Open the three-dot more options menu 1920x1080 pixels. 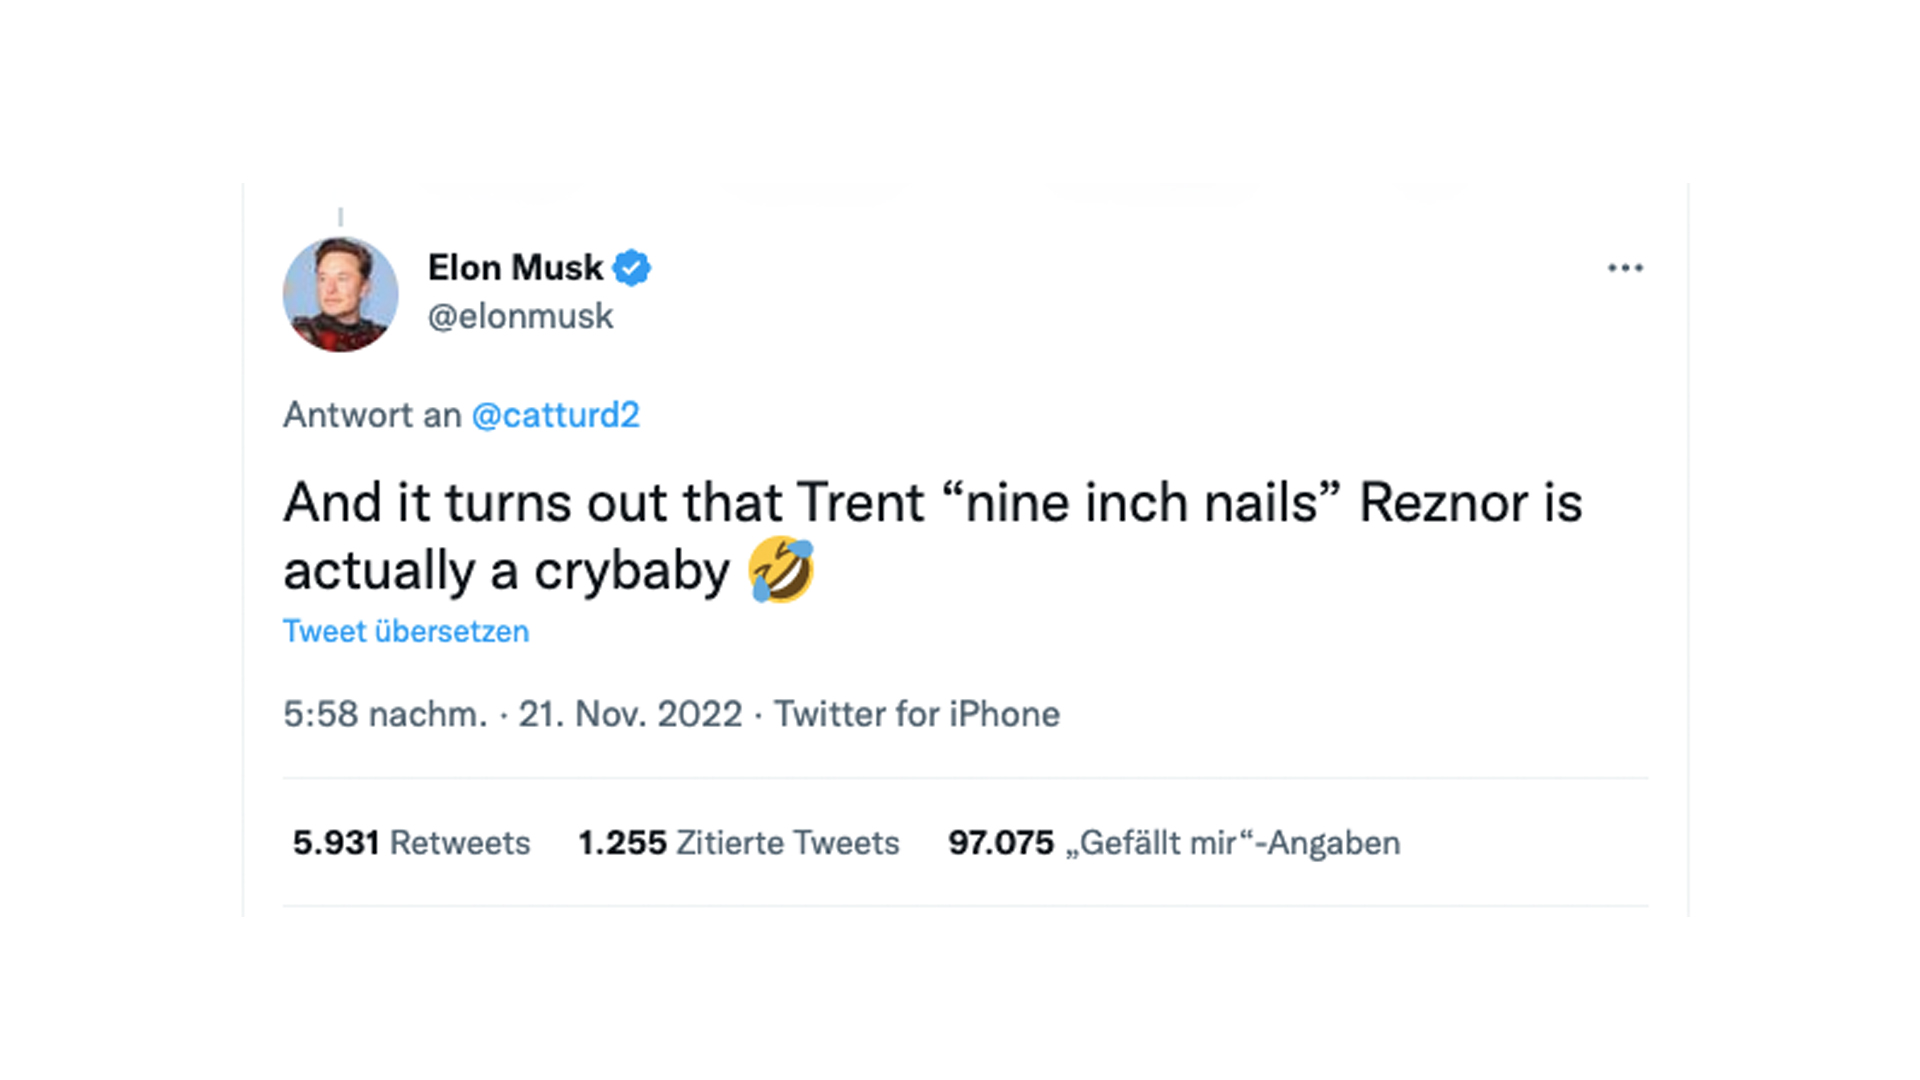click(1625, 268)
